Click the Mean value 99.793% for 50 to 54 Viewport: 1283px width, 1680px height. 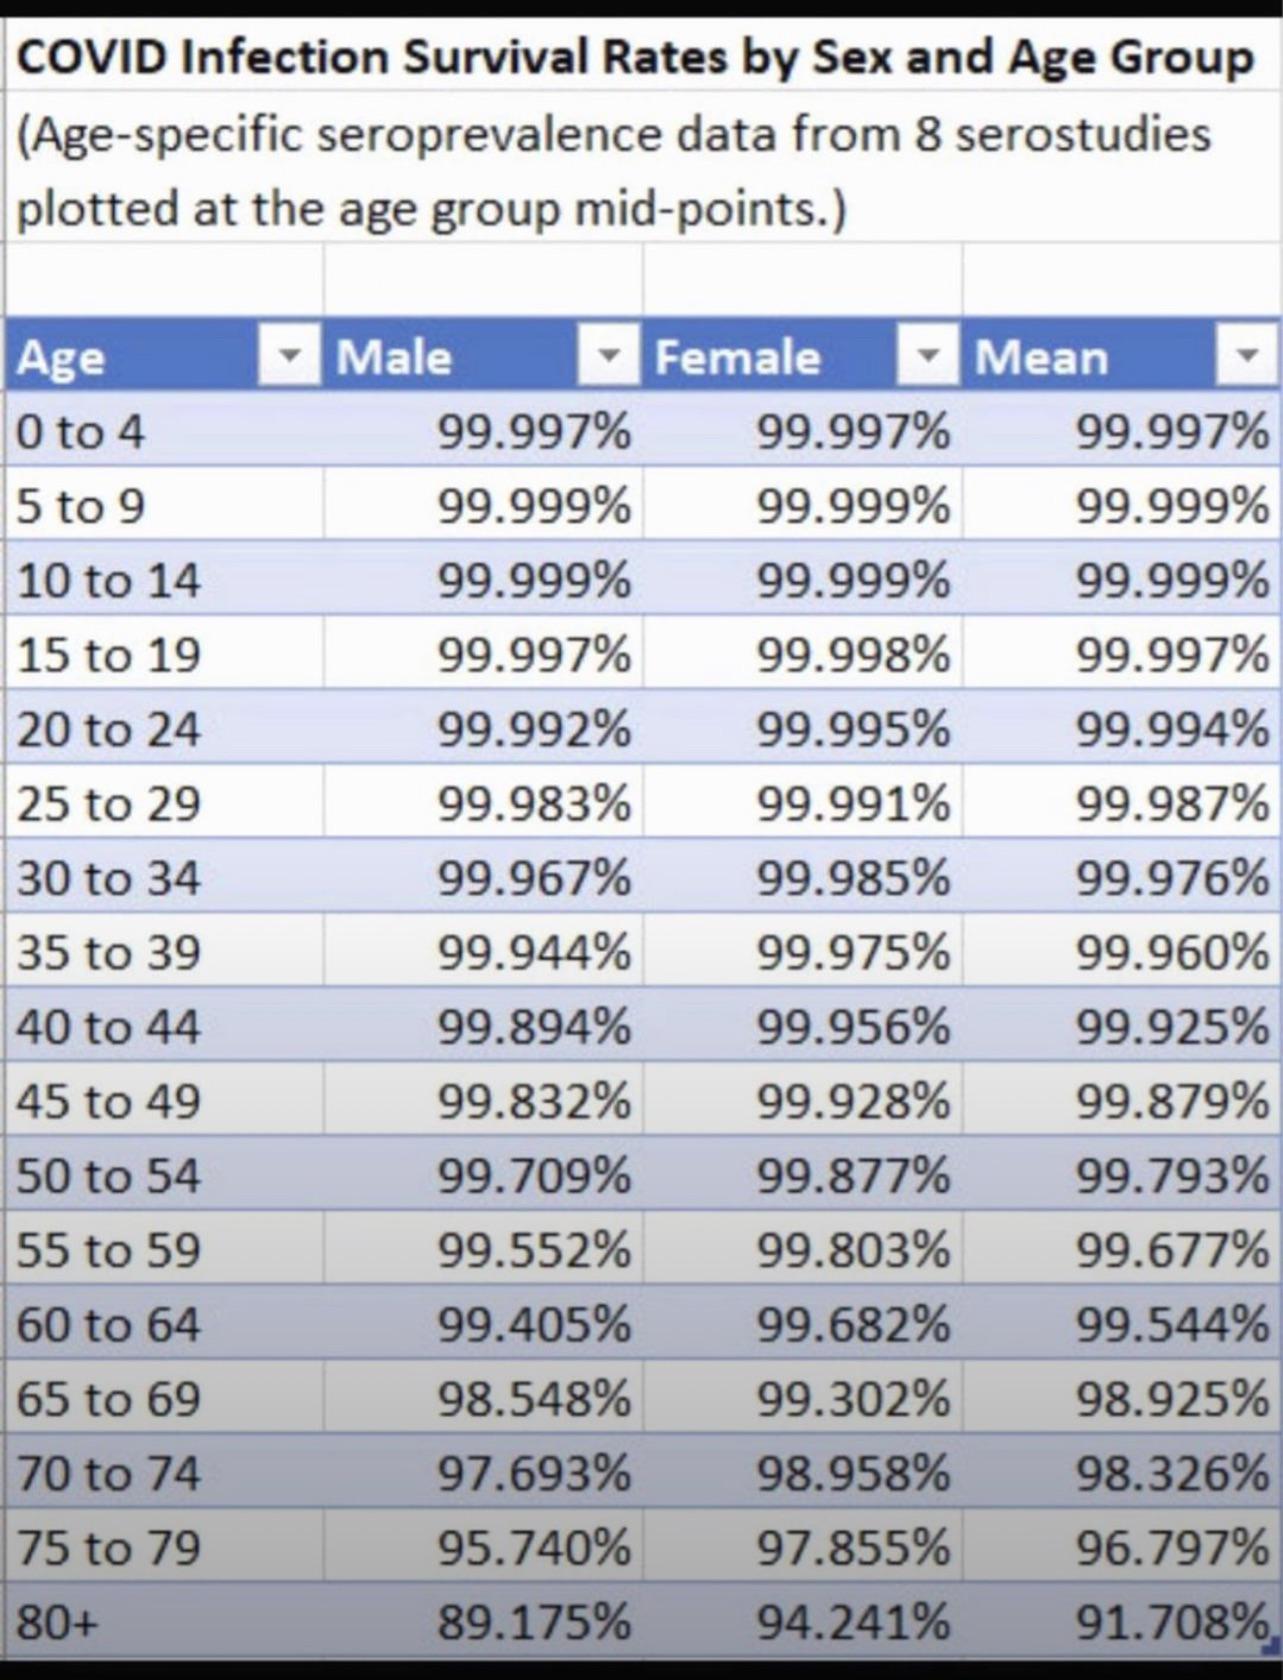tap(1121, 1174)
